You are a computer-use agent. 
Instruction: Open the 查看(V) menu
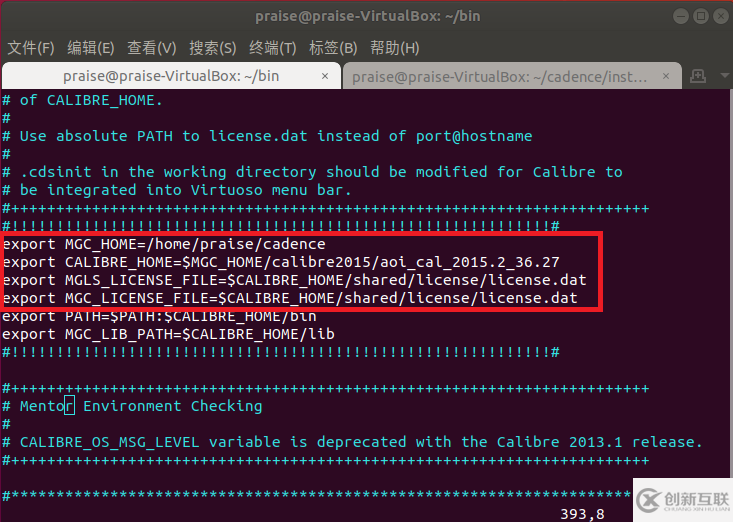click(x=151, y=48)
